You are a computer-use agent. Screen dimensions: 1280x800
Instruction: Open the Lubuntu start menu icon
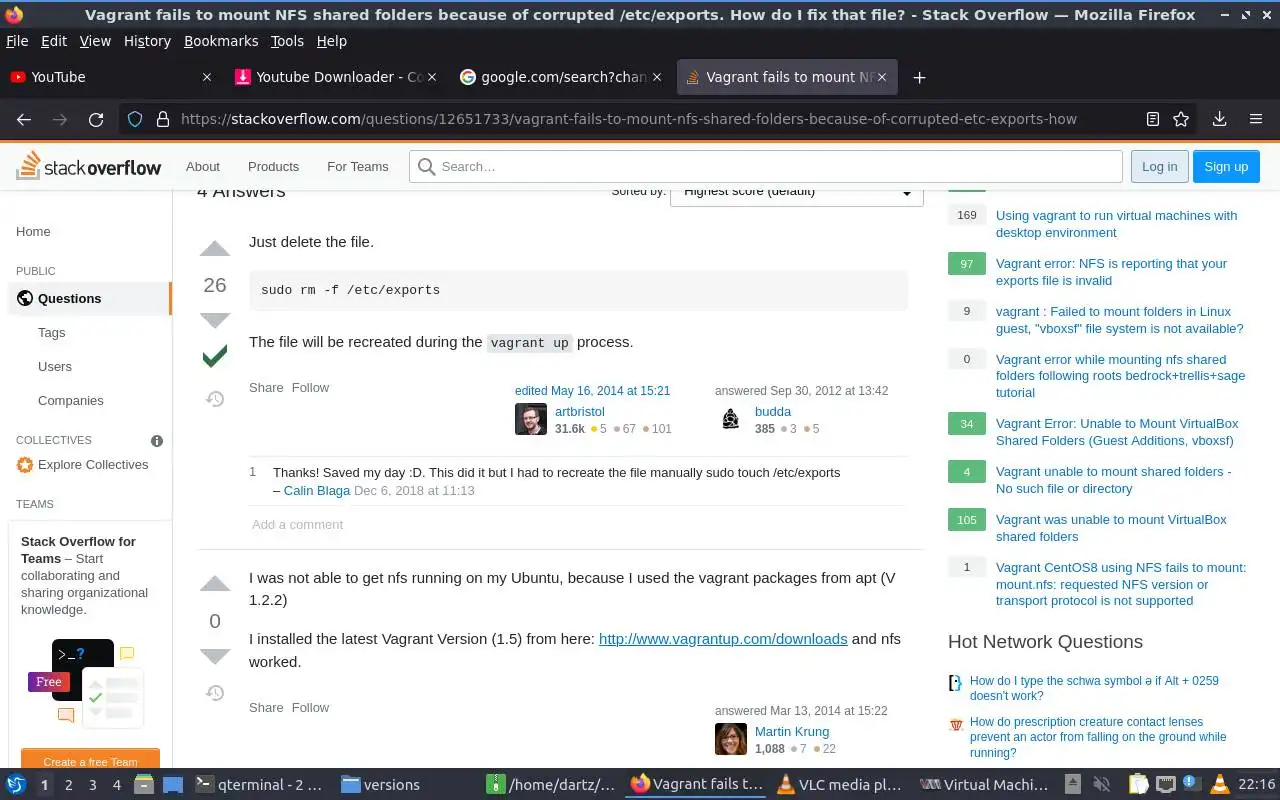coord(16,784)
